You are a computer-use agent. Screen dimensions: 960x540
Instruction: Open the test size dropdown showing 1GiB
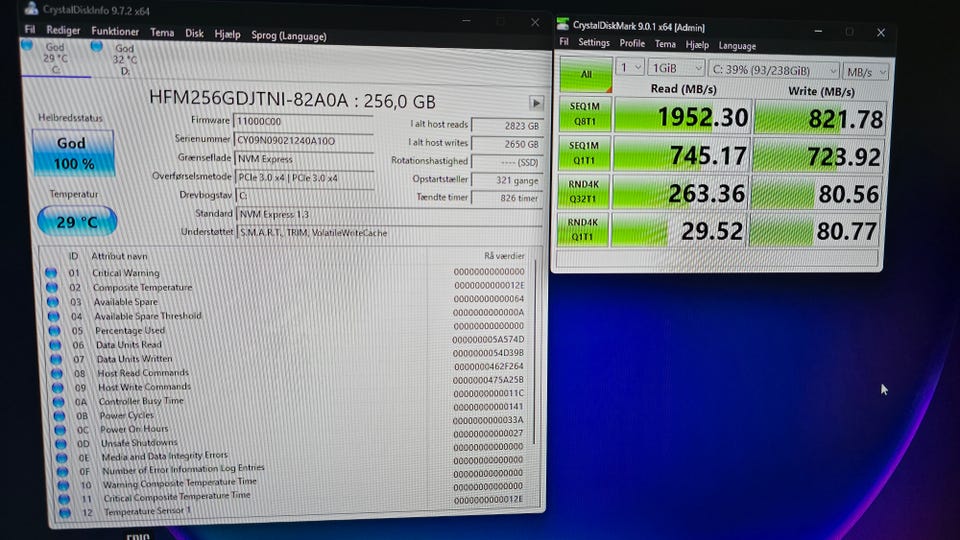pyautogui.click(x=676, y=68)
